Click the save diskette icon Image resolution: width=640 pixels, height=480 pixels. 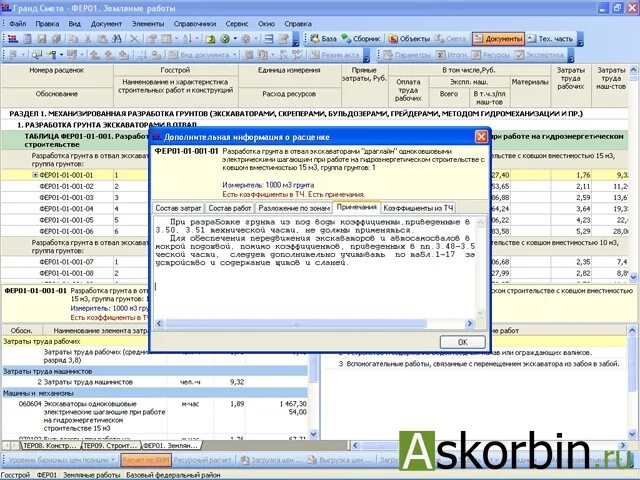point(42,39)
